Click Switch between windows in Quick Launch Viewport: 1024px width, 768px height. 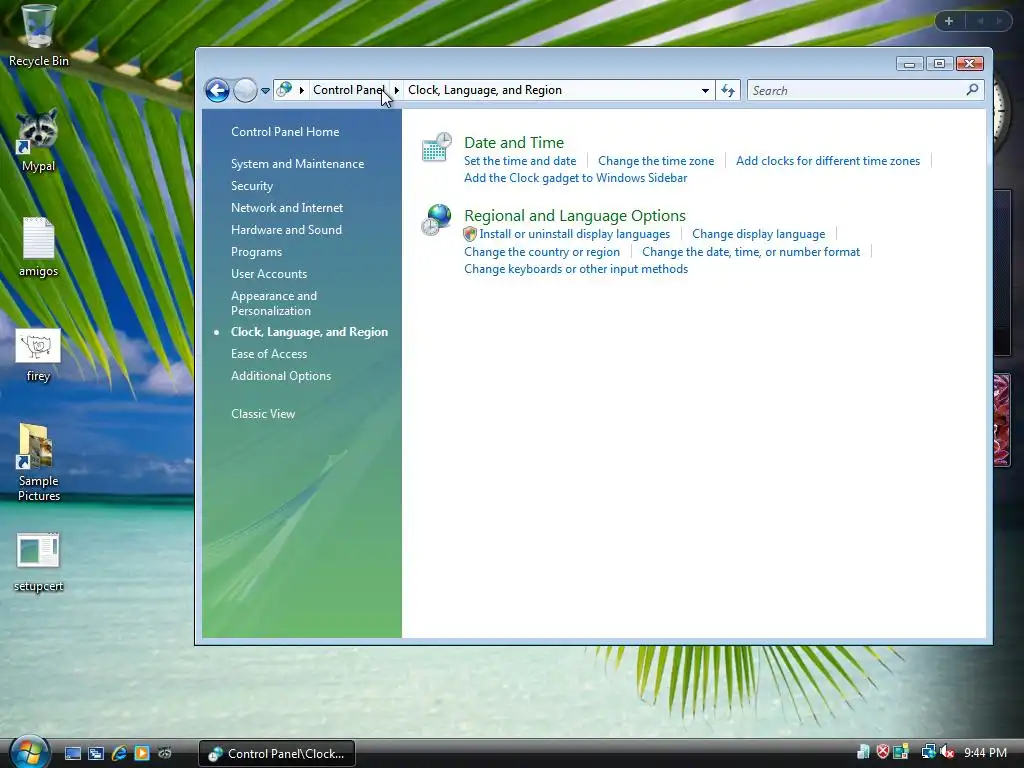click(x=96, y=754)
